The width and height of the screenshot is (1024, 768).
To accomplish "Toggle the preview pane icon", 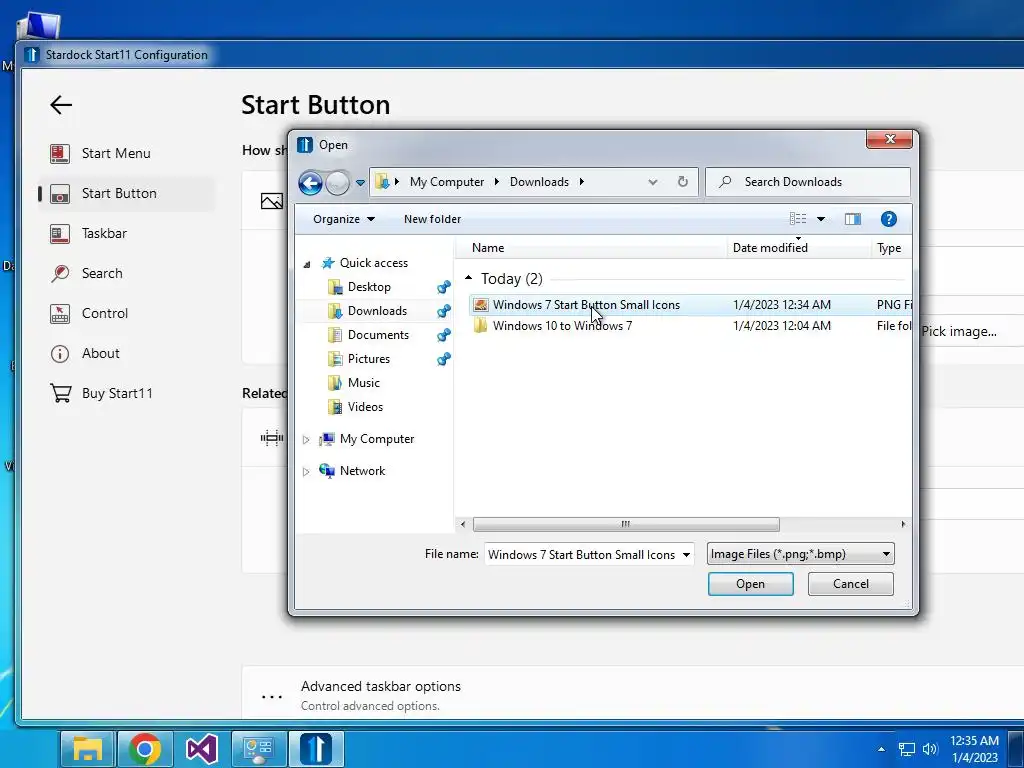I will 852,219.
